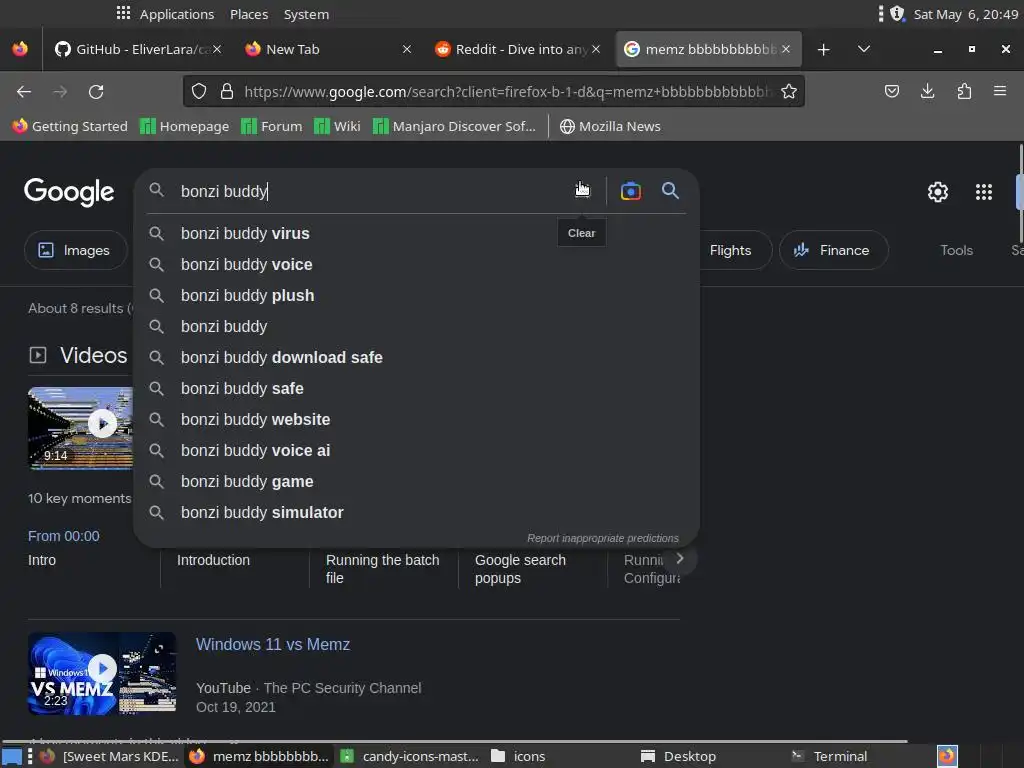Image resolution: width=1024 pixels, height=768 pixels.
Task: List all tabs with the chevron
Action: pyautogui.click(x=863, y=49)
